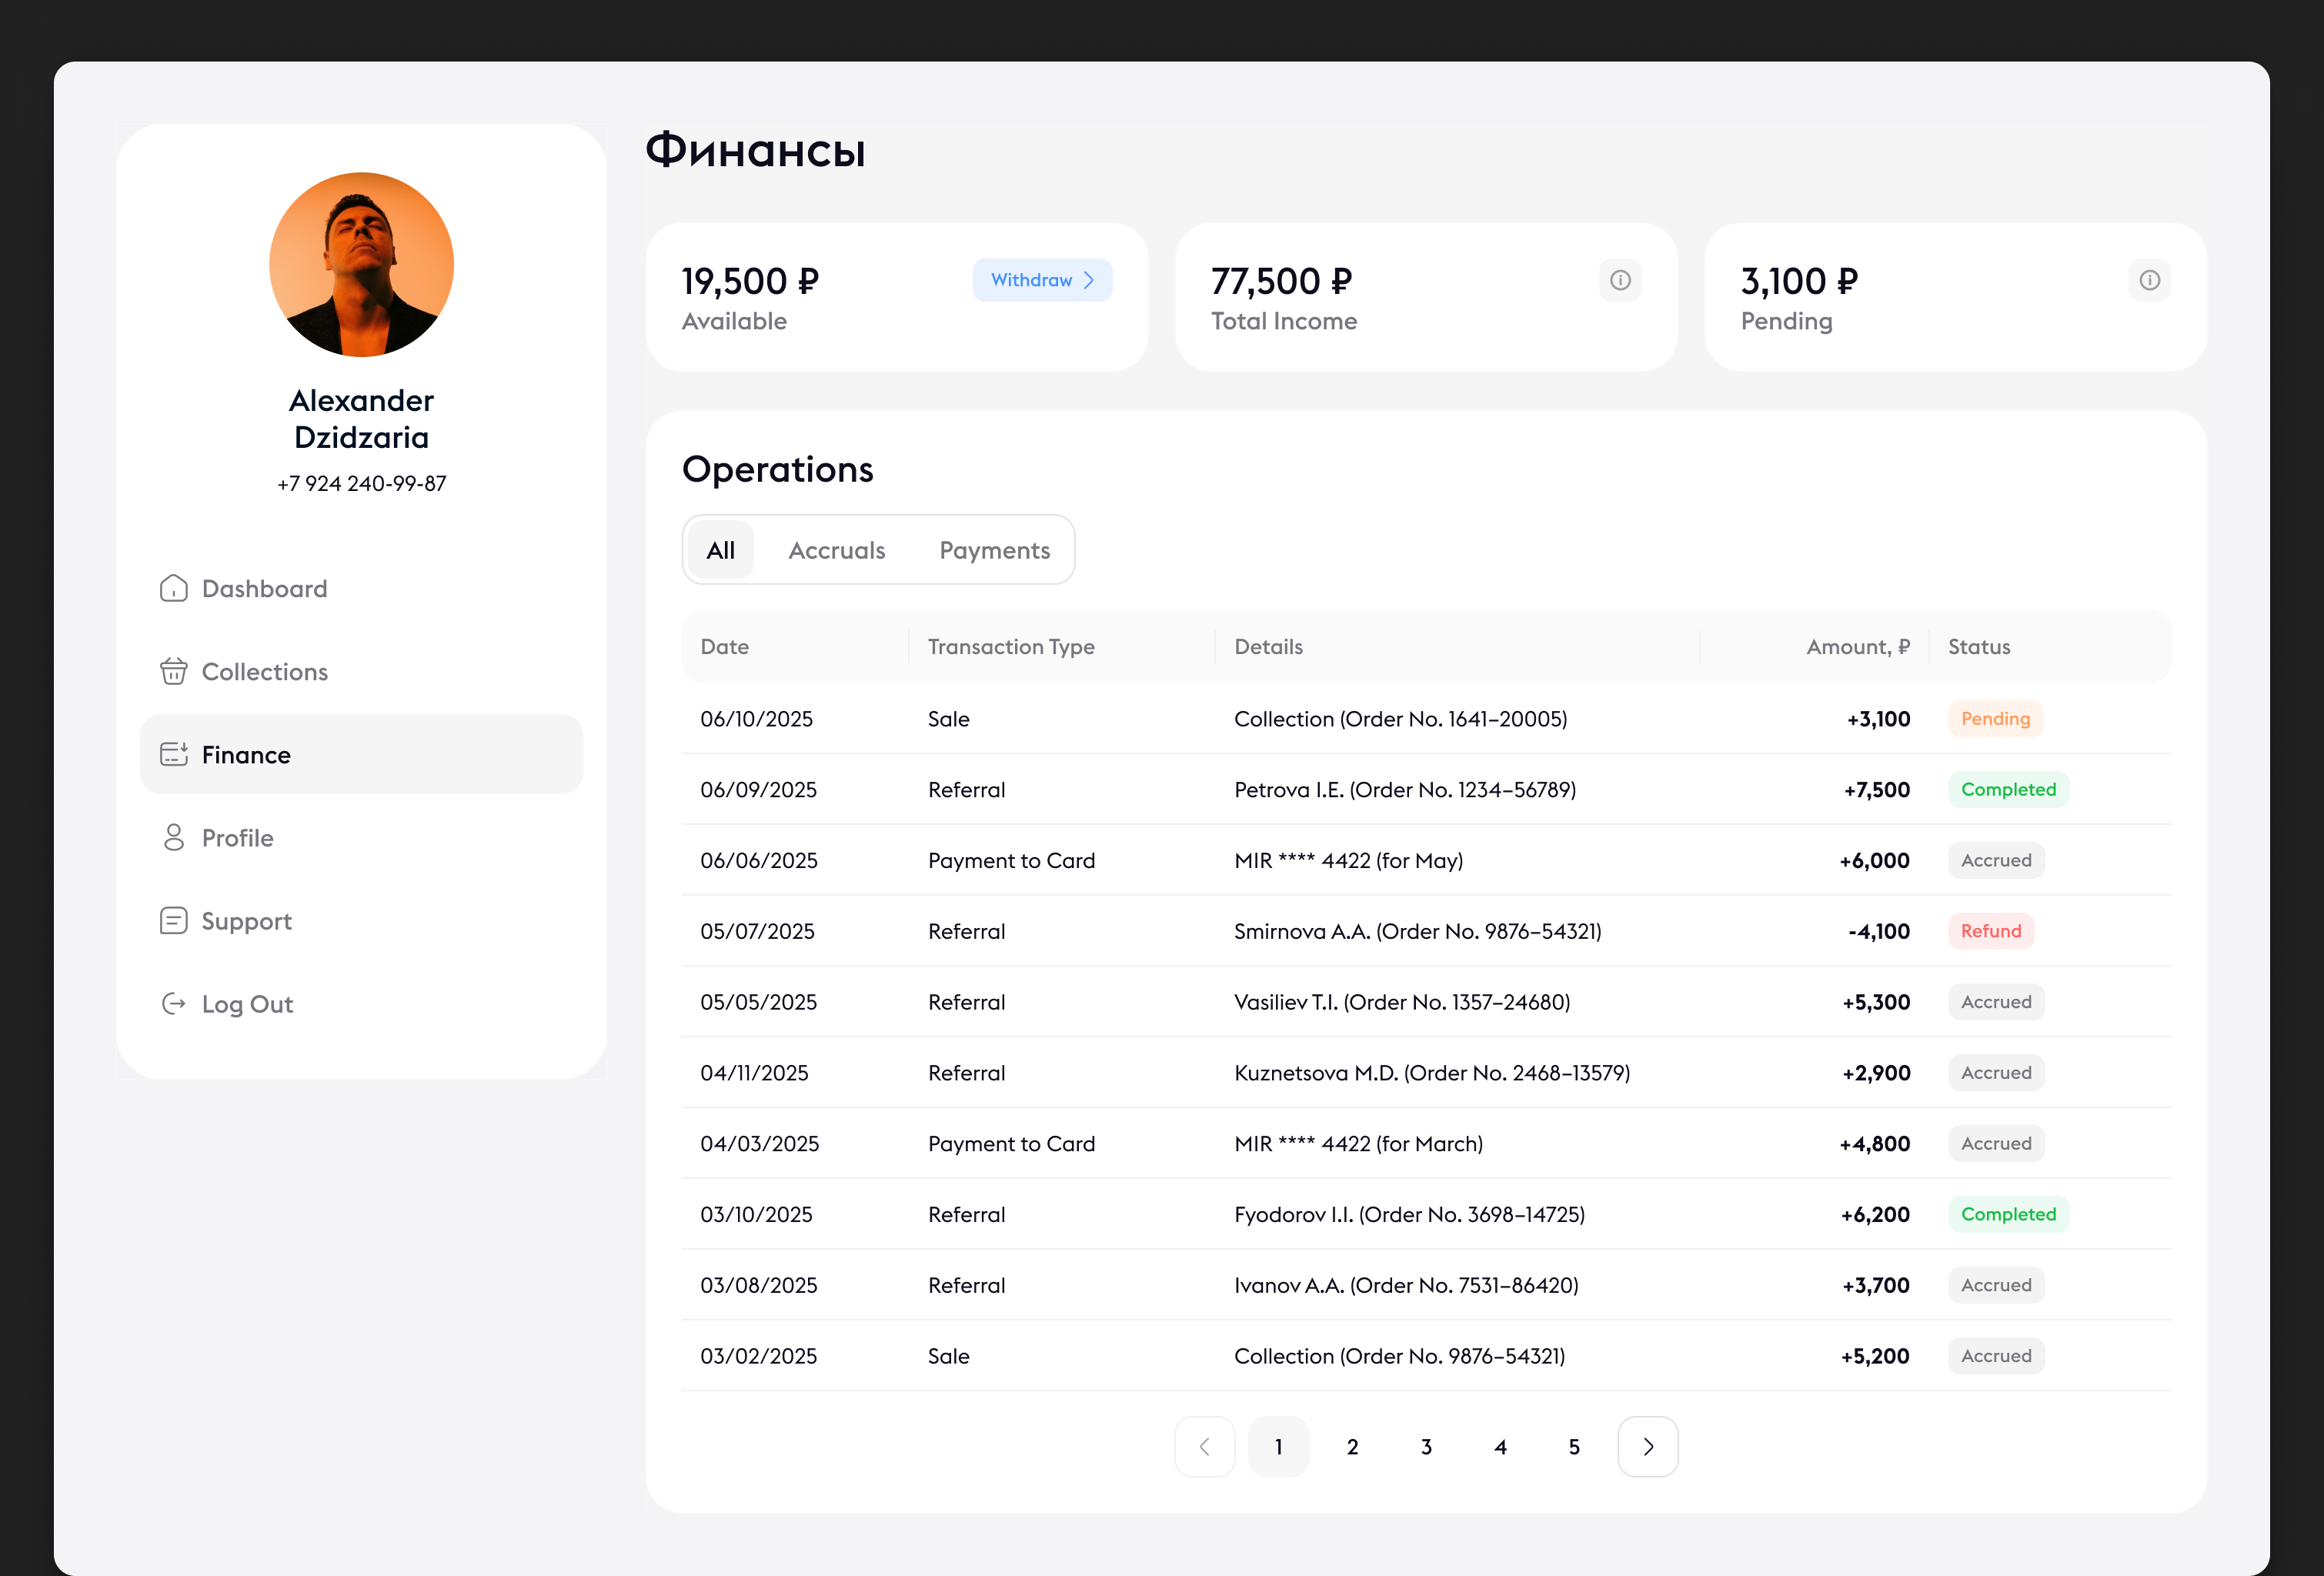This screenshot has height=1576, width=2324.
Task: Click info icon on Pending card
Action: (2149, 280)
